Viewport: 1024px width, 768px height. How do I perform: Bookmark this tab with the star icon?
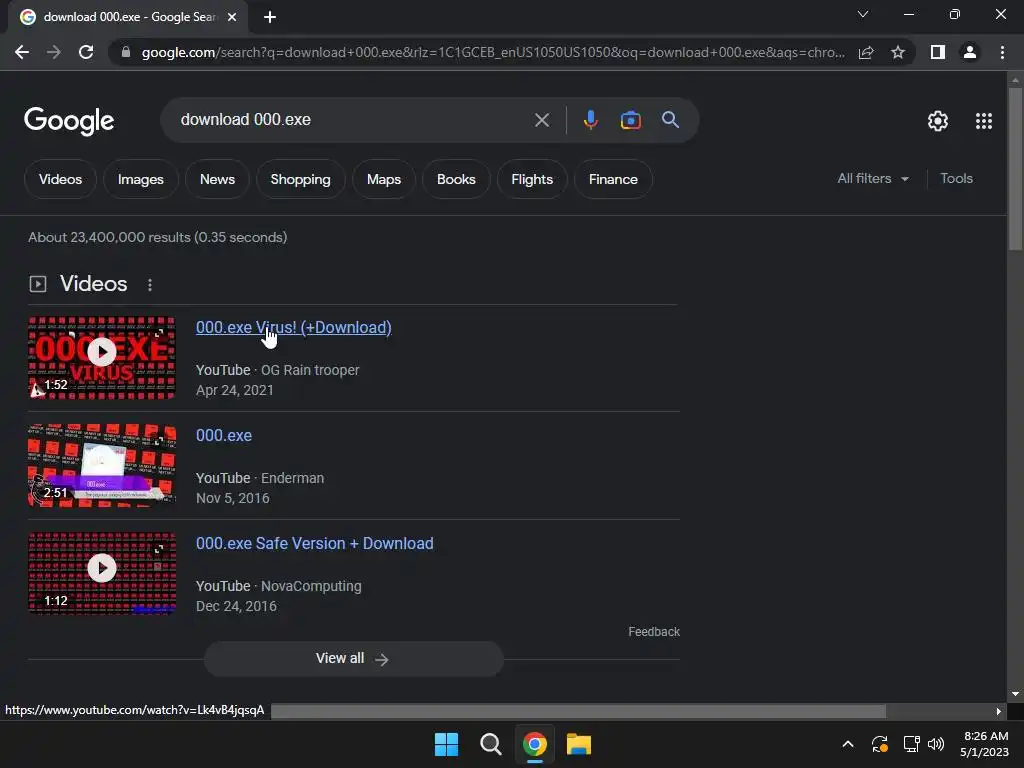[898, 52]
